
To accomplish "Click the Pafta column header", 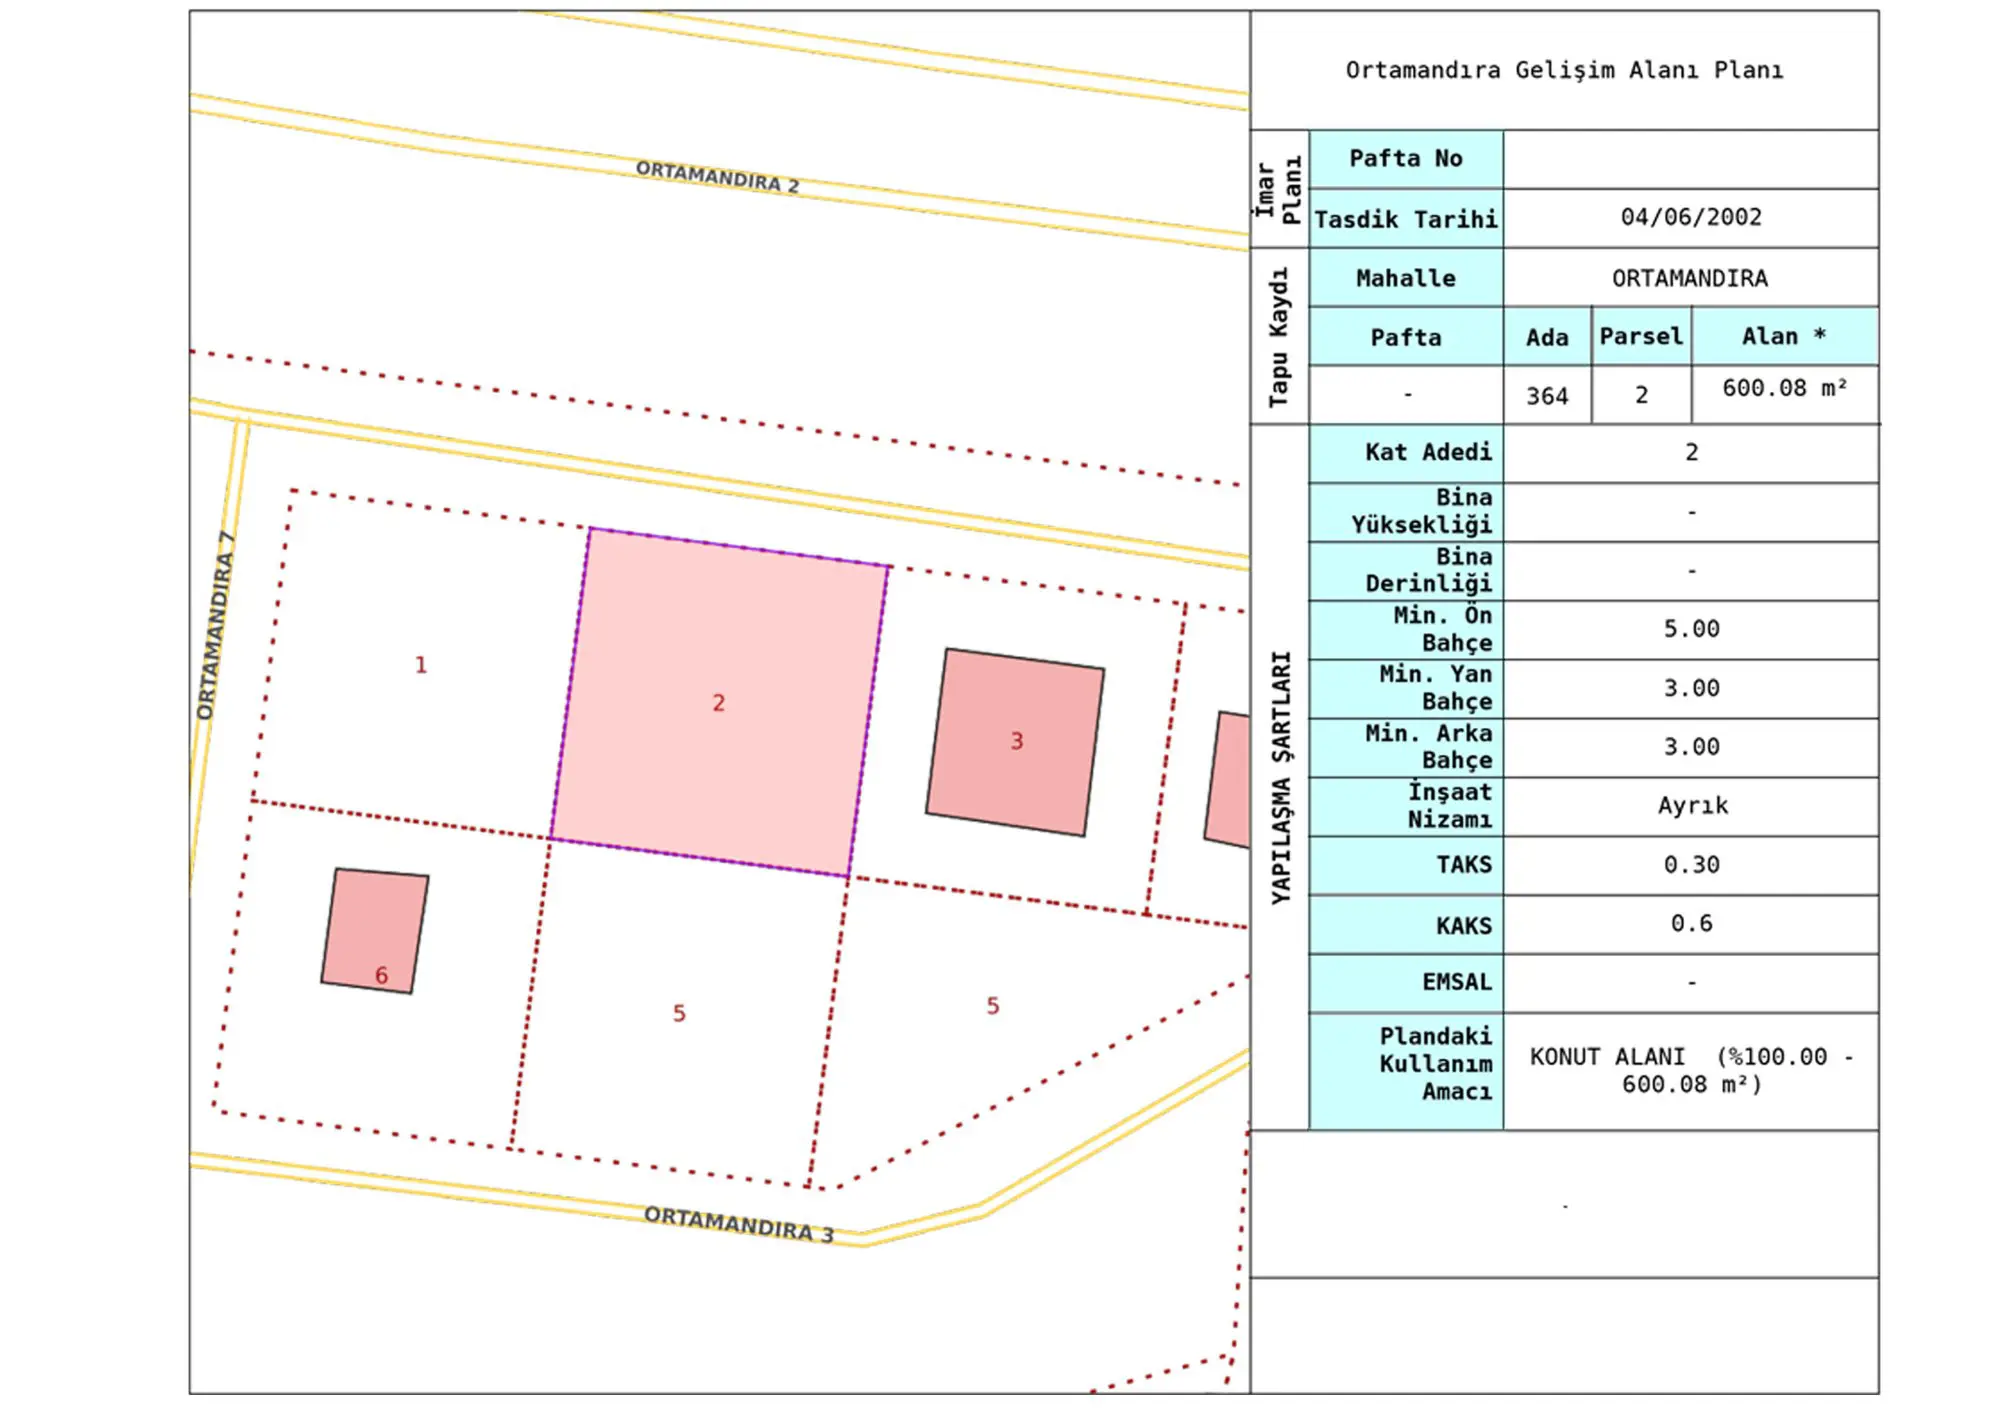I will [1406, 337].
